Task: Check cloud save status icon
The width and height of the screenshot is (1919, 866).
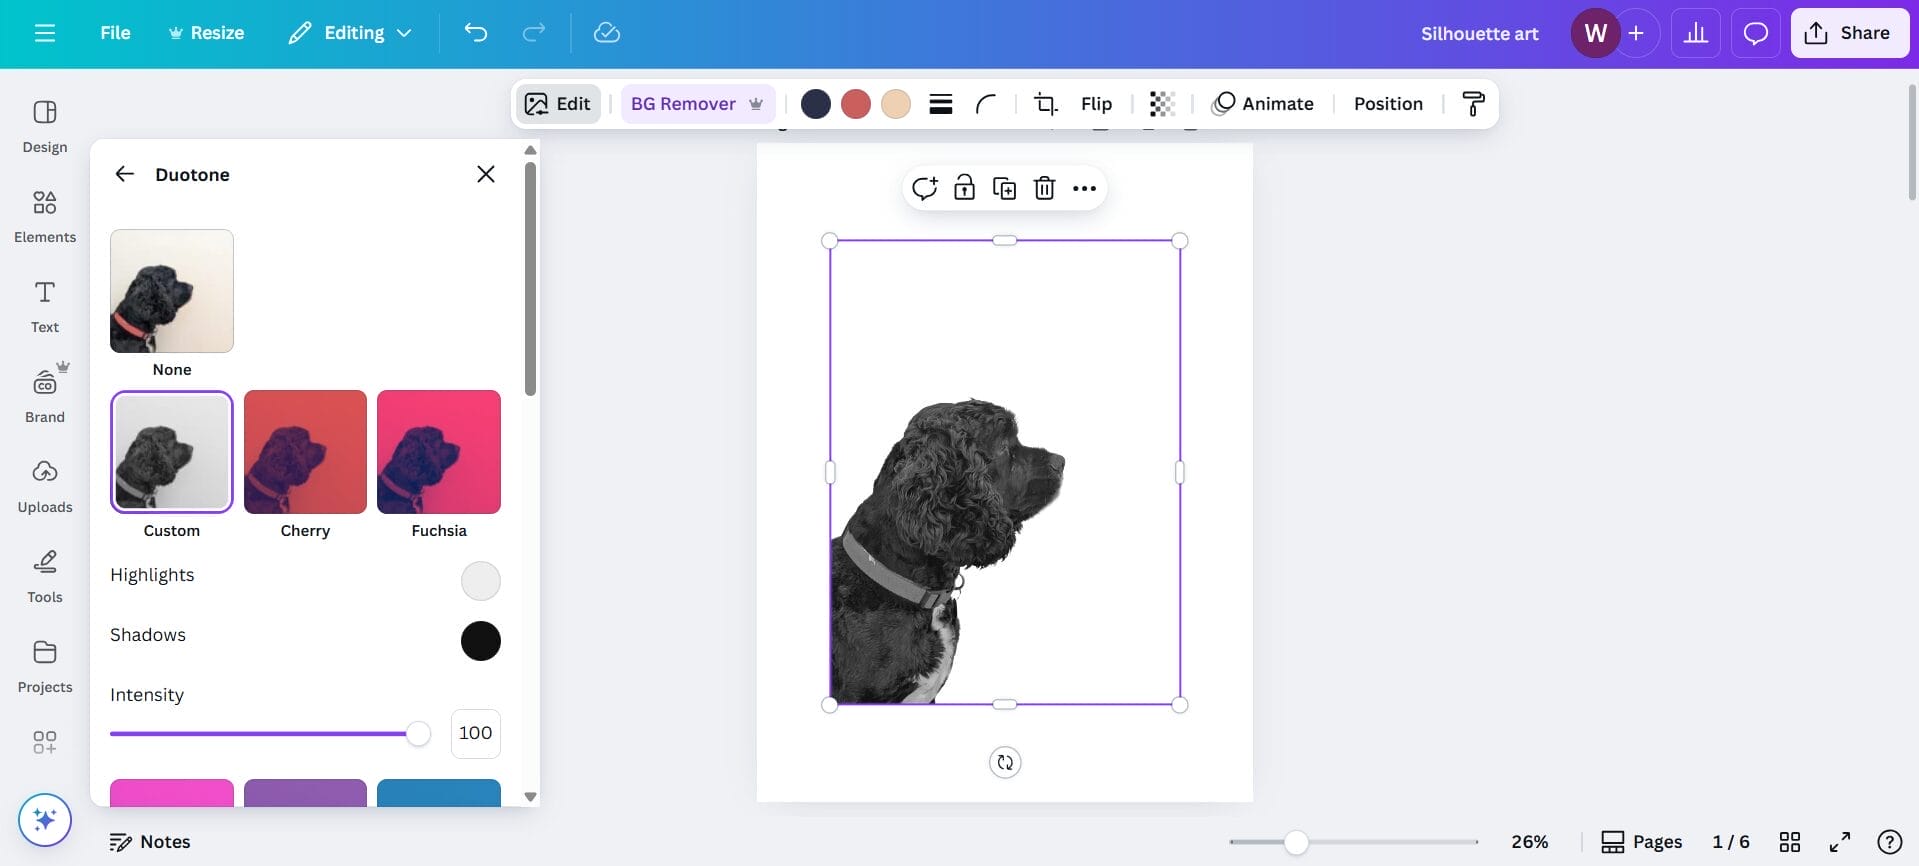Action: pos(607,33)
